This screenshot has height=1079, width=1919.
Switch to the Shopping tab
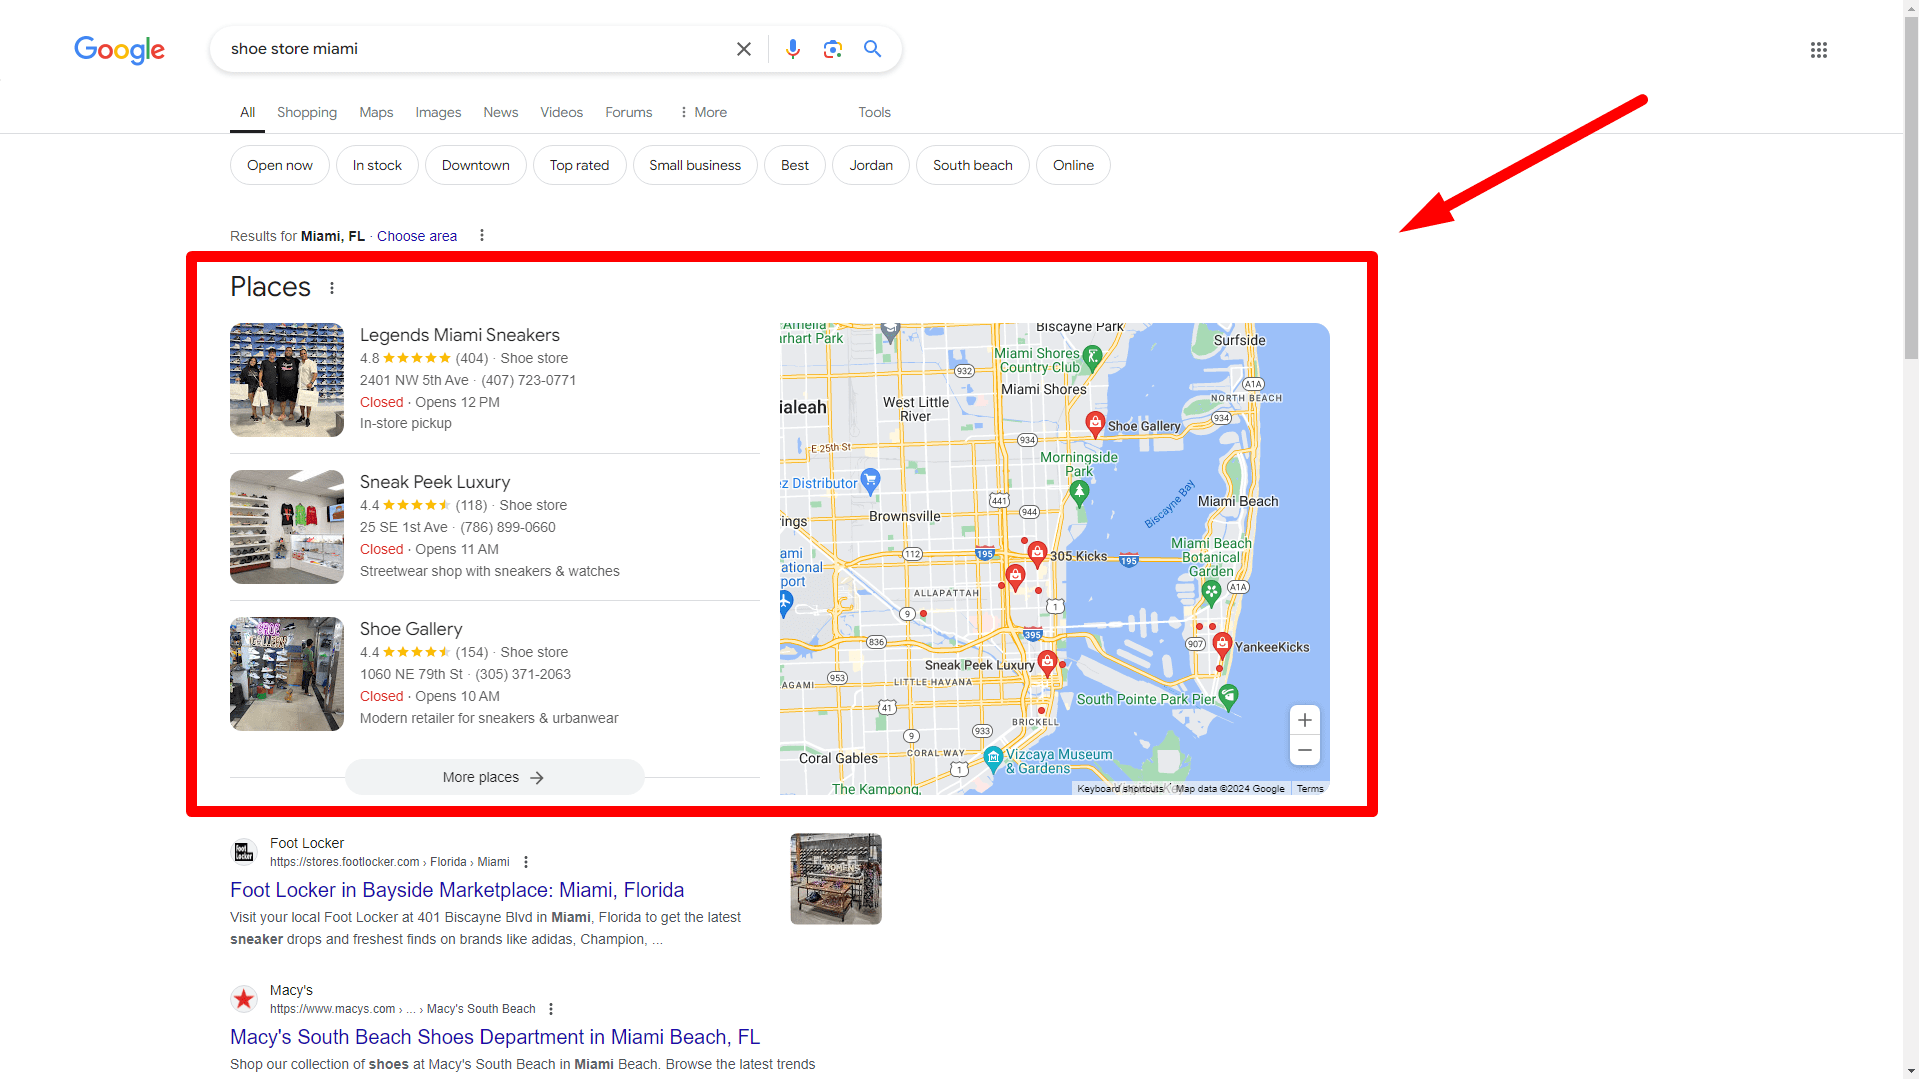tap(307, 112)
